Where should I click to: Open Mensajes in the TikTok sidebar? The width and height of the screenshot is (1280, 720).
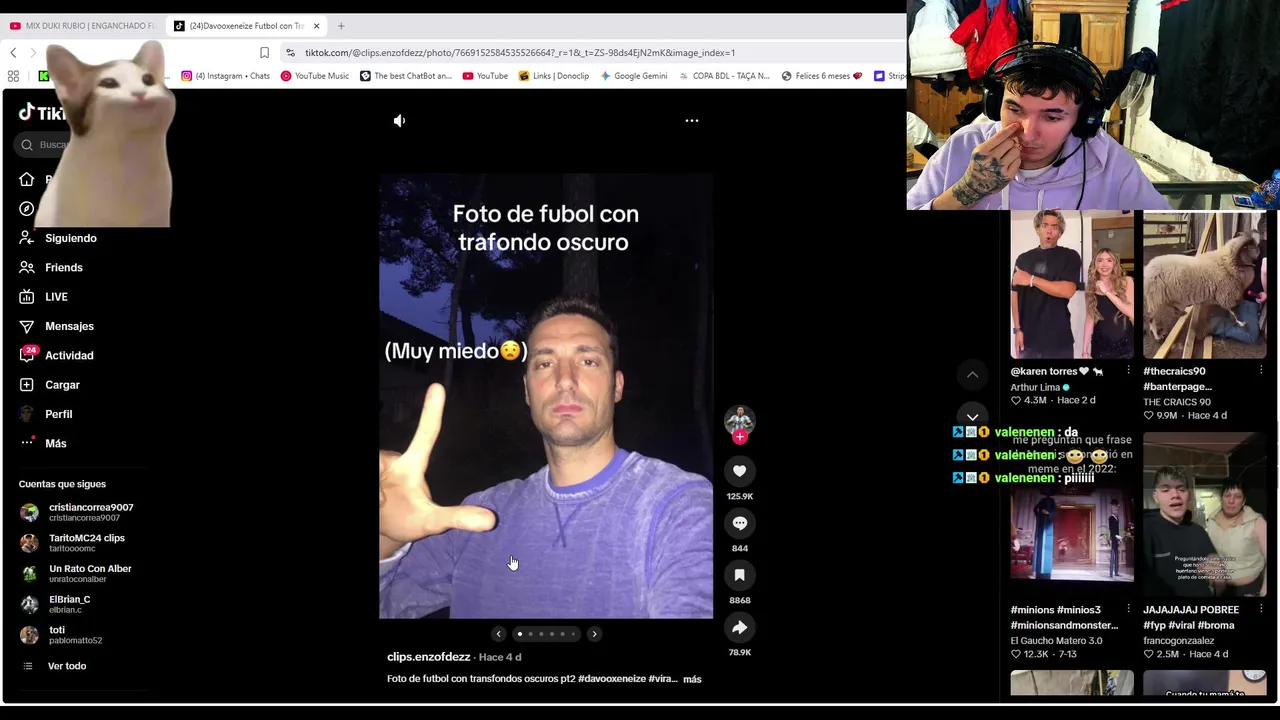click(69, 326)
